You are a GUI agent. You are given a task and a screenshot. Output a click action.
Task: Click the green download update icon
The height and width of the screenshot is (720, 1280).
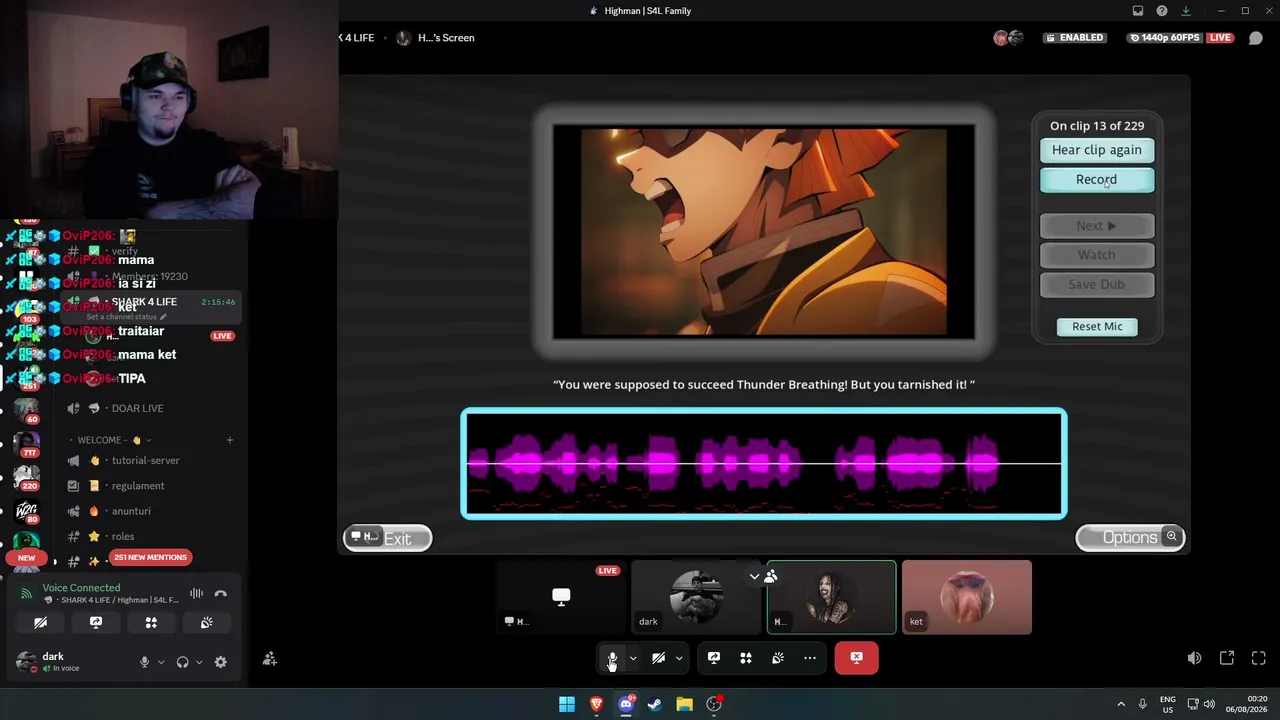coord(1186,11)
